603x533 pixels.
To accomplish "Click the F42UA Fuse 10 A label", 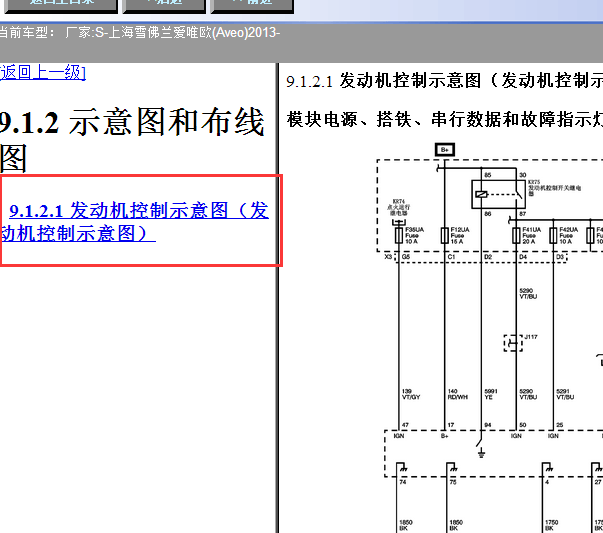I will tap(568, 235).
